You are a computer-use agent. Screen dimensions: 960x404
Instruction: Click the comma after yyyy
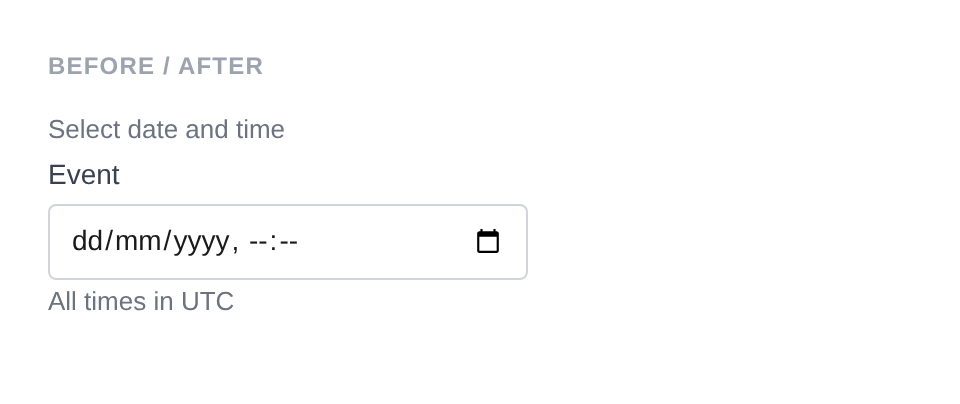point(235,242)
